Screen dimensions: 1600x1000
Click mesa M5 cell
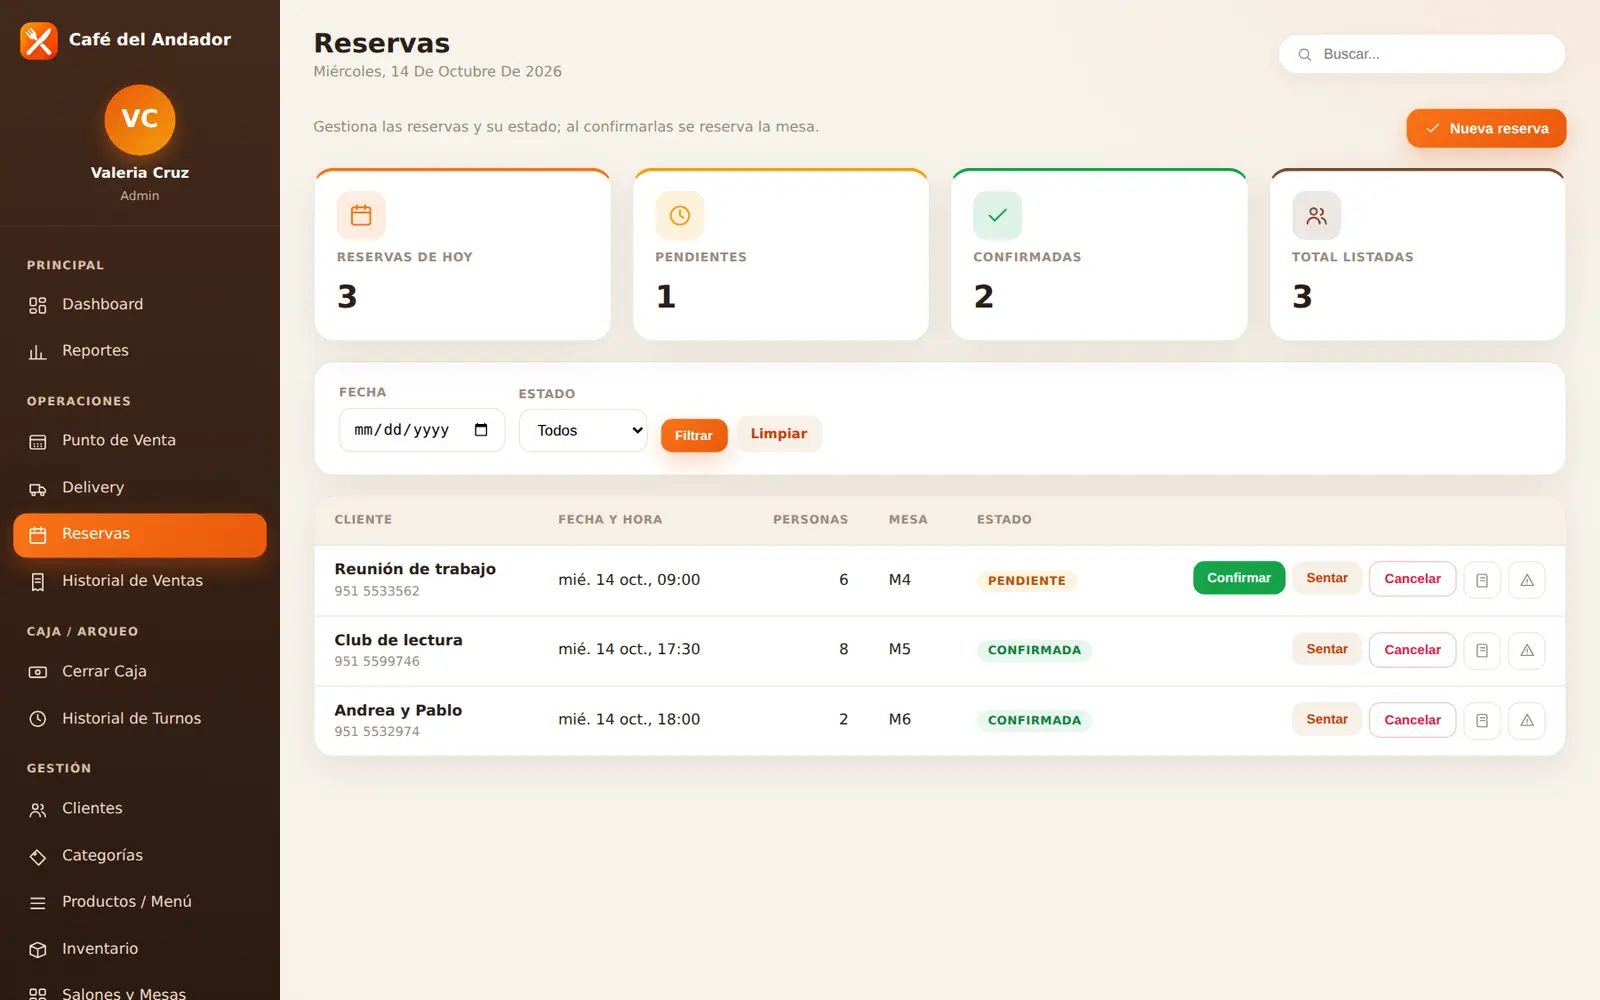click(900, 649)
